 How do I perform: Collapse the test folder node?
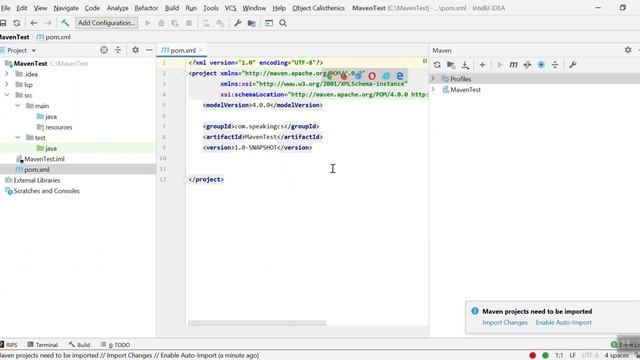[x=18, y=138]
